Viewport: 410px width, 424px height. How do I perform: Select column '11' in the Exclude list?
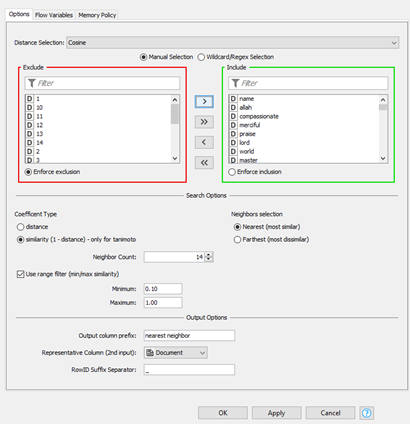(x=98, y=116)
